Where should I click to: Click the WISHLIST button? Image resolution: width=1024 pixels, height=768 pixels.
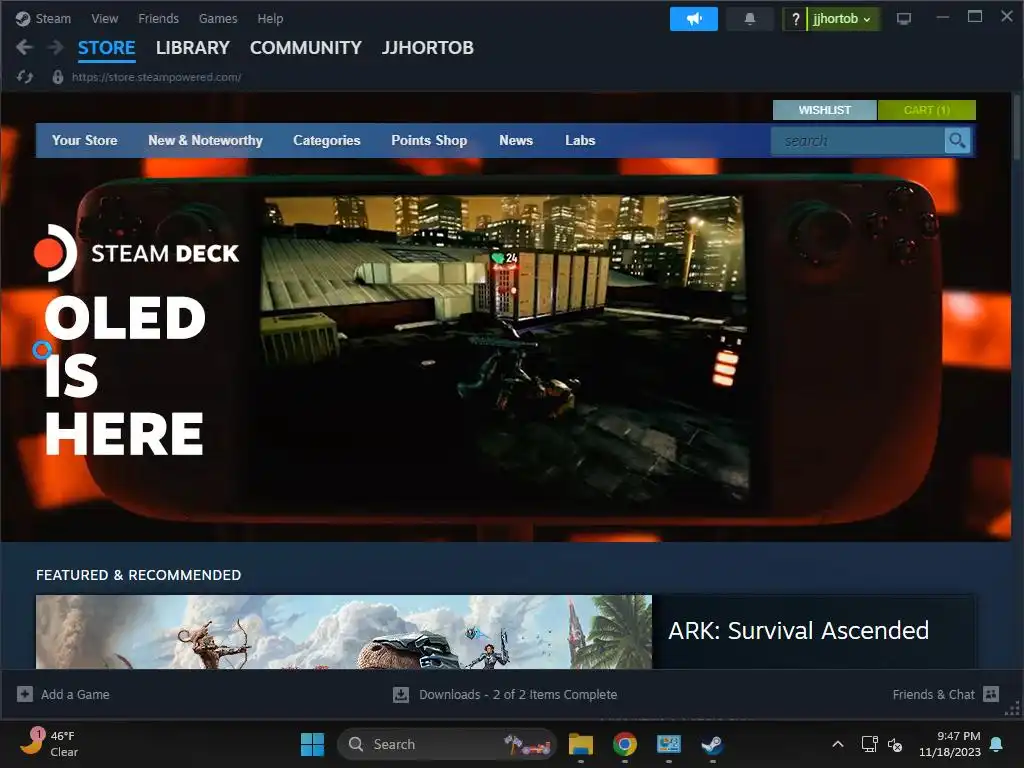pyautogui.click(x=825, y=110)
